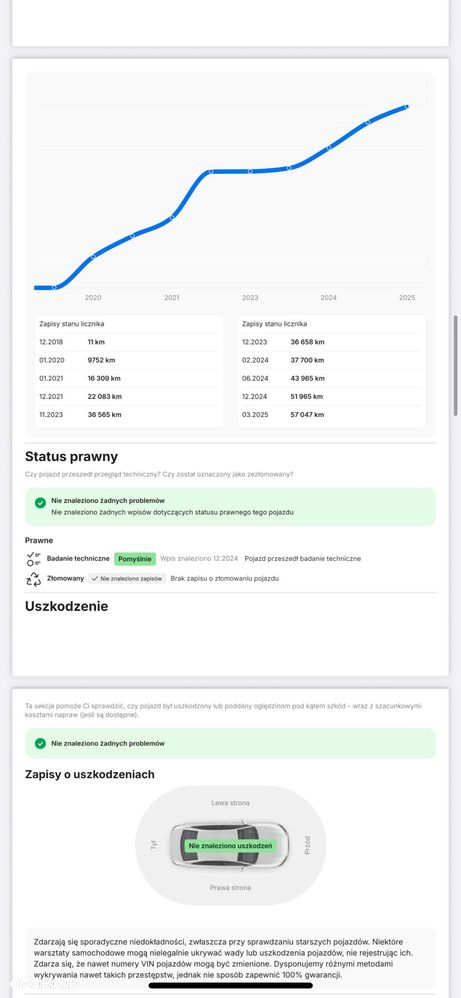461x998 pixels.
Task: Click the Tył label beside the car
Action: (153, 845)
